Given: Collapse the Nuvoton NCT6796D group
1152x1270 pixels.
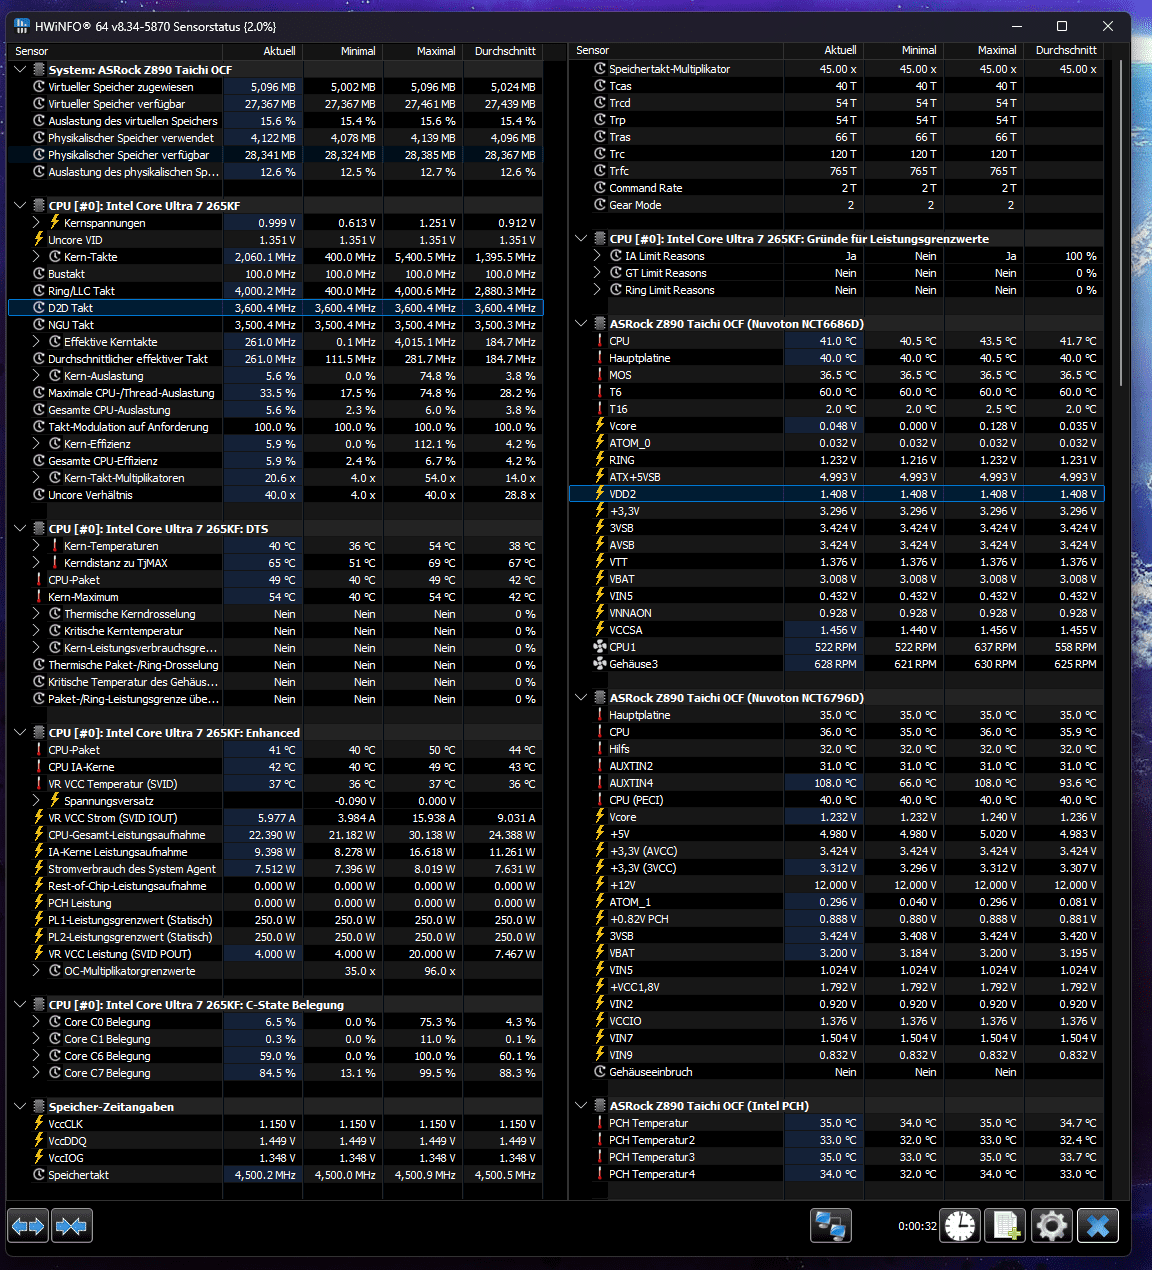Looking at the screenshot, I should tap(581, 698).
